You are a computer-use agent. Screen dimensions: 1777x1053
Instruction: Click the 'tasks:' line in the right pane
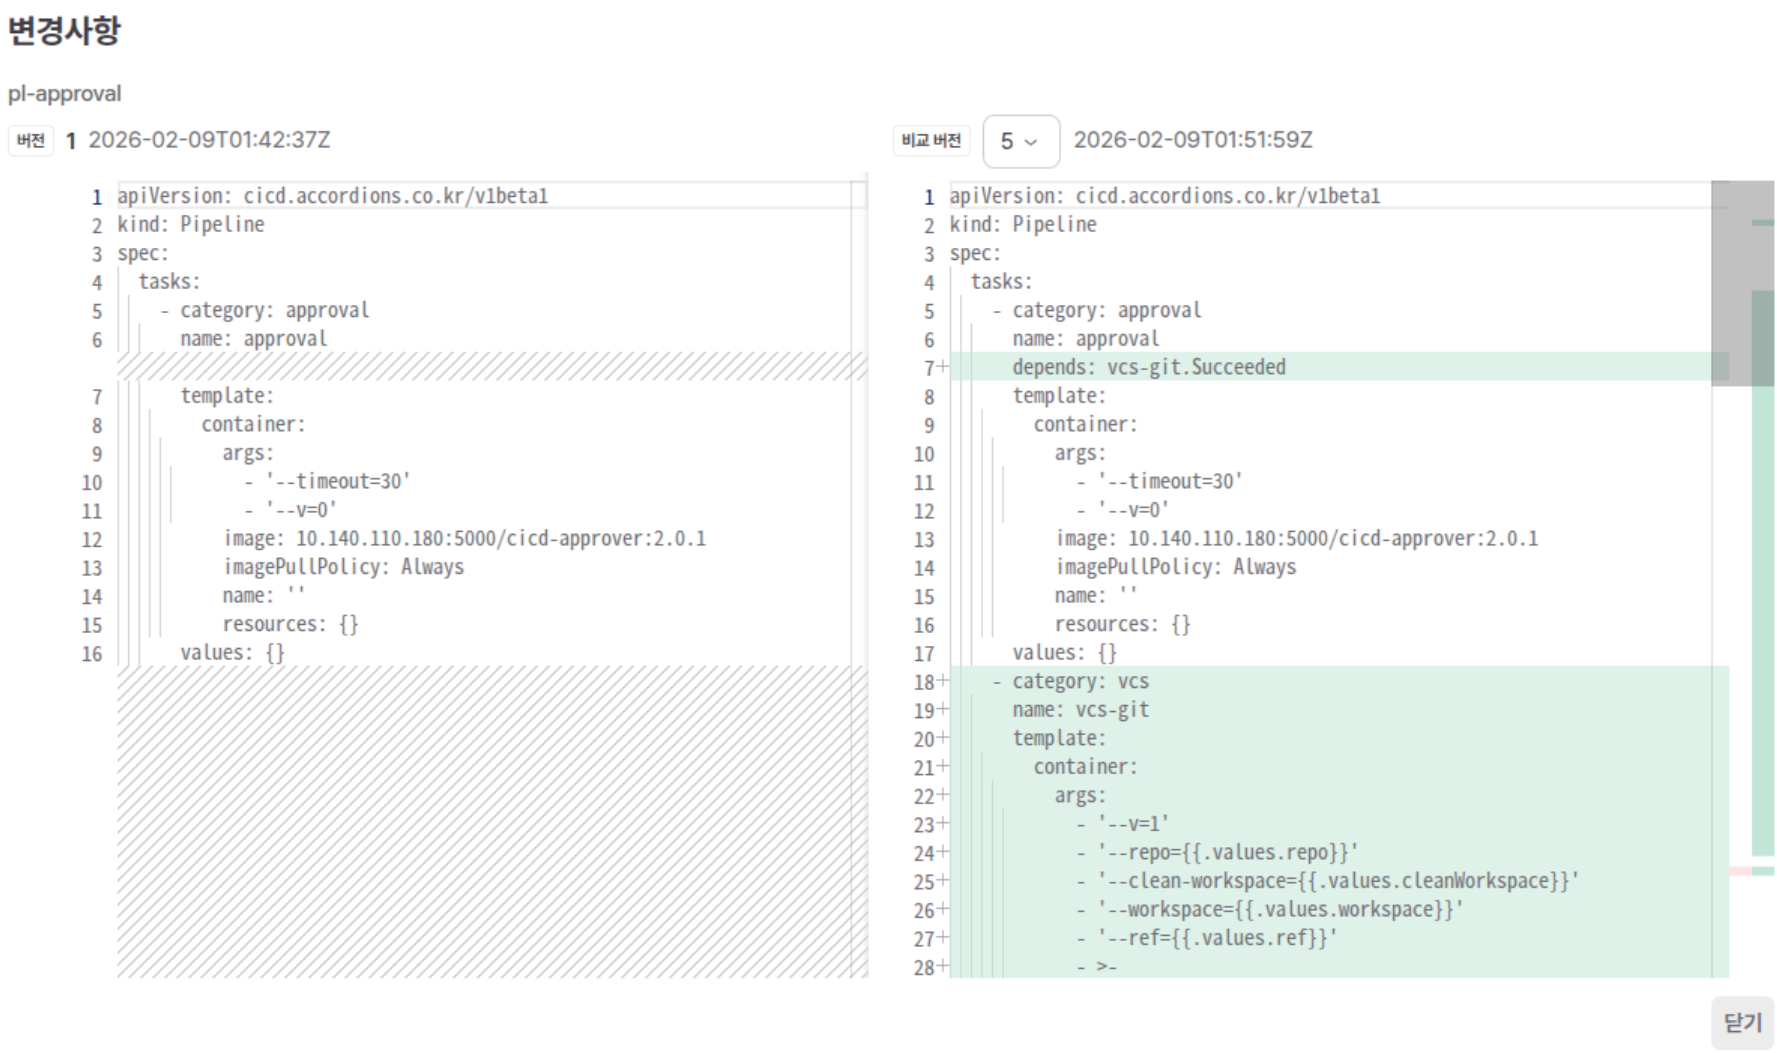[x=1001, y=282]
